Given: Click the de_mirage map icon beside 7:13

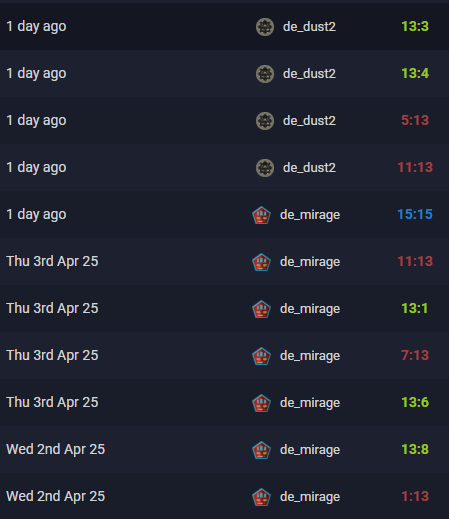Looking at the screenshot, I should (x=261, y=356).
